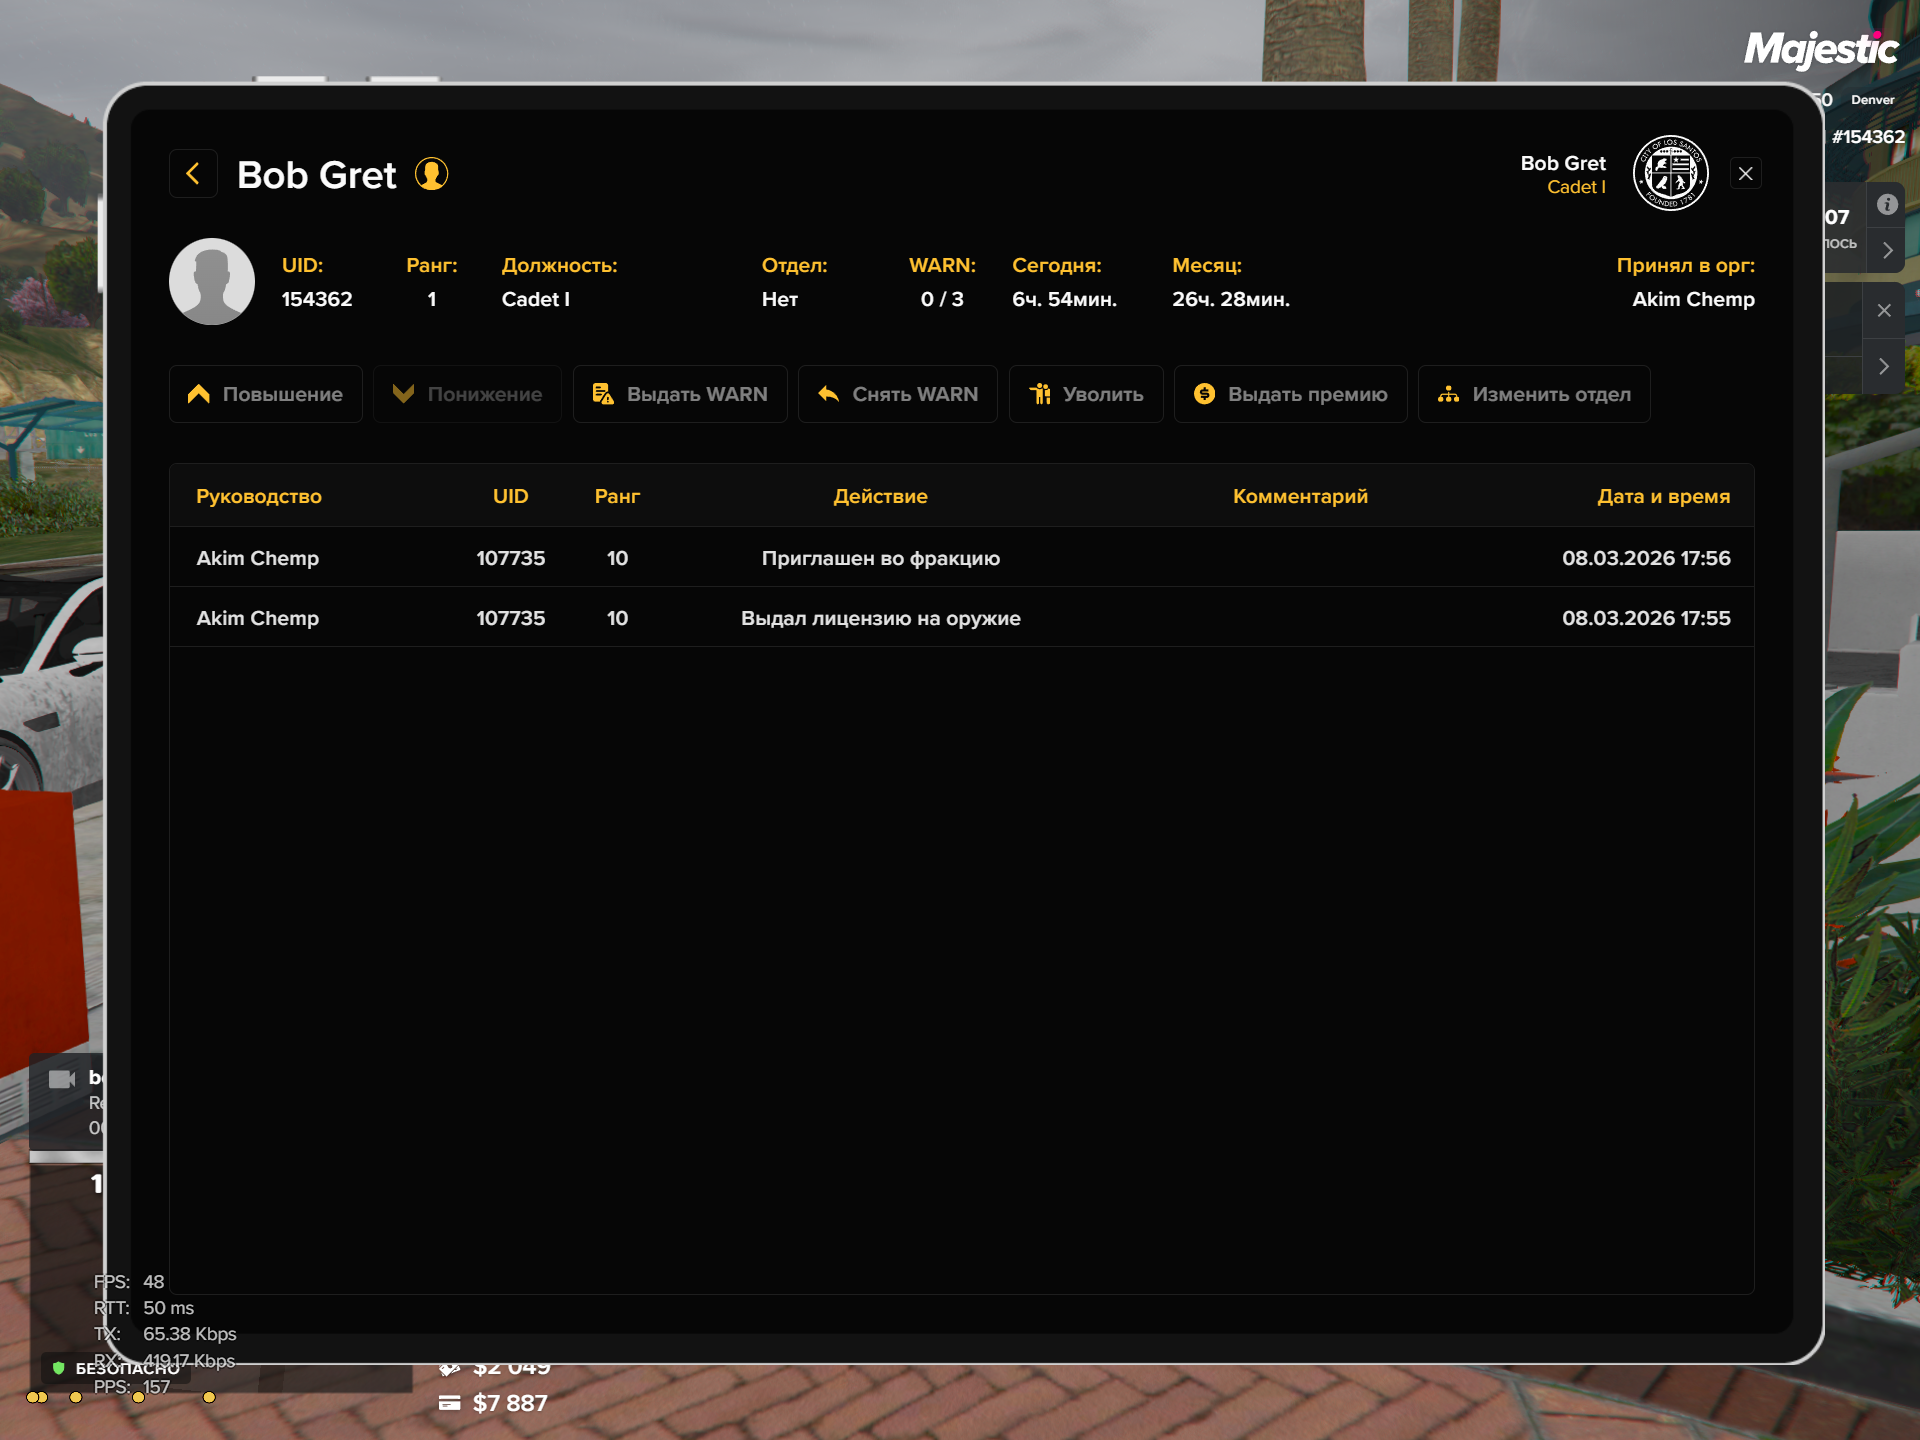Click the gray avatar placeholder picture
The width and height of the screenshot is (1920, 1440).
212,282
